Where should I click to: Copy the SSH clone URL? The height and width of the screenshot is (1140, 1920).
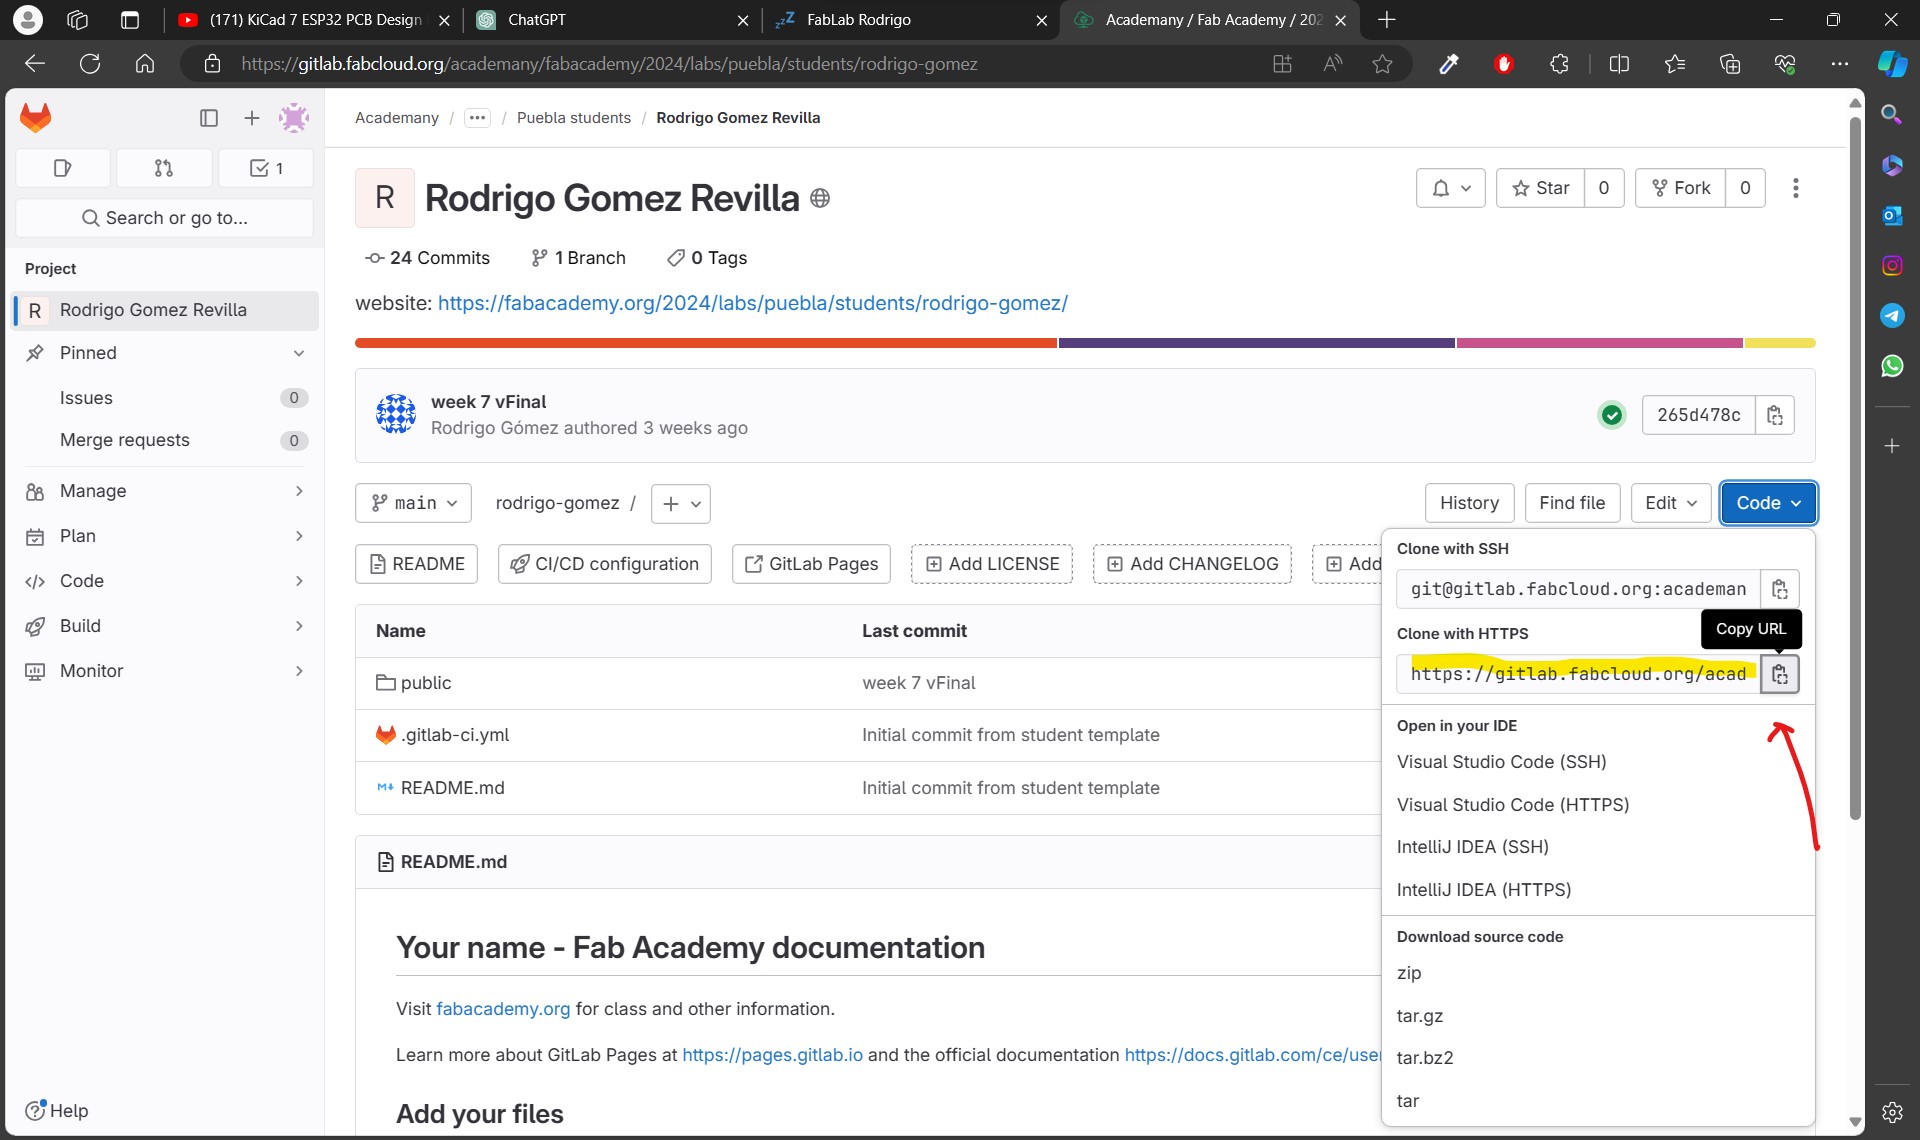[1780, 589]
